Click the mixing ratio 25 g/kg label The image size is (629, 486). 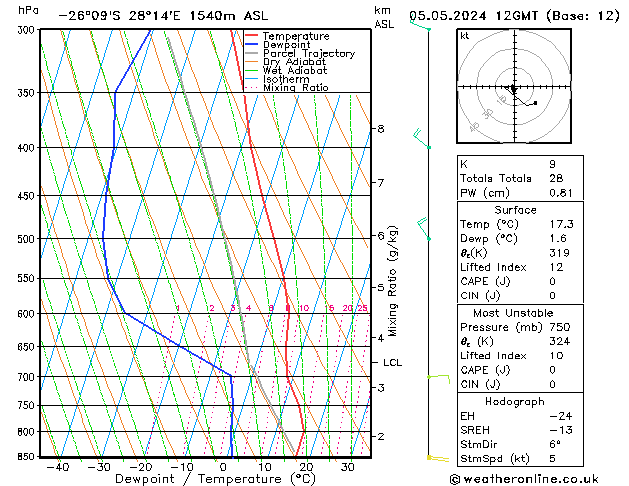pos(362,308)
